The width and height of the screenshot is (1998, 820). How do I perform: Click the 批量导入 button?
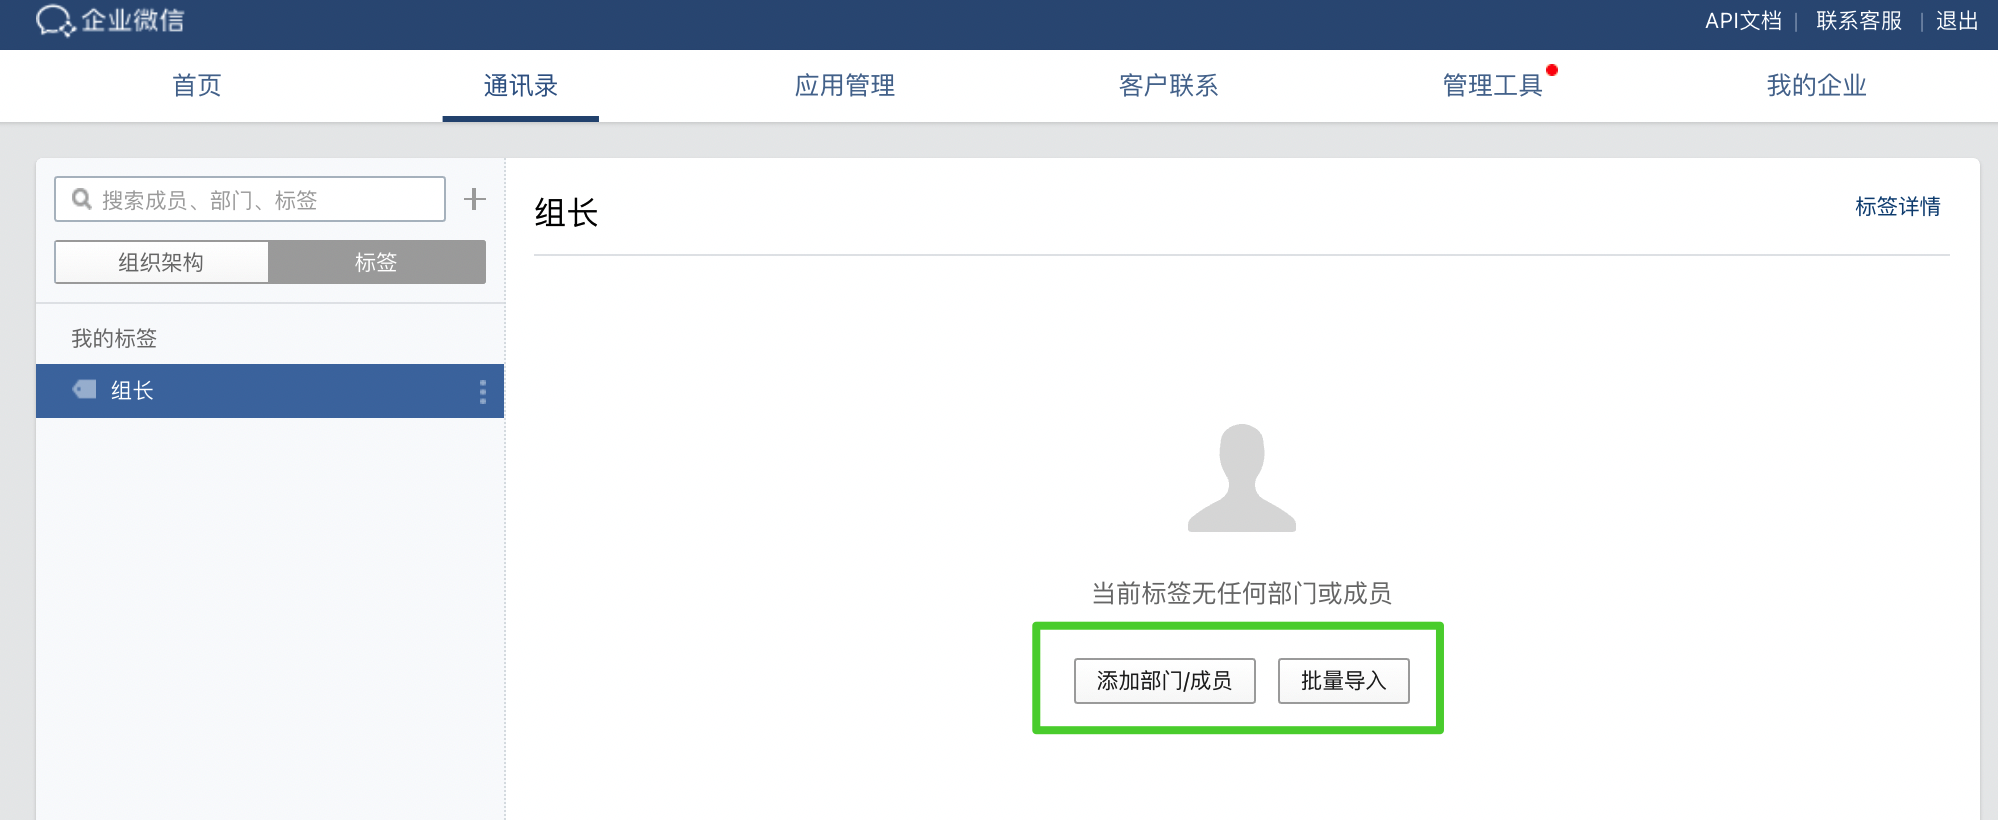pos(1343,681)
